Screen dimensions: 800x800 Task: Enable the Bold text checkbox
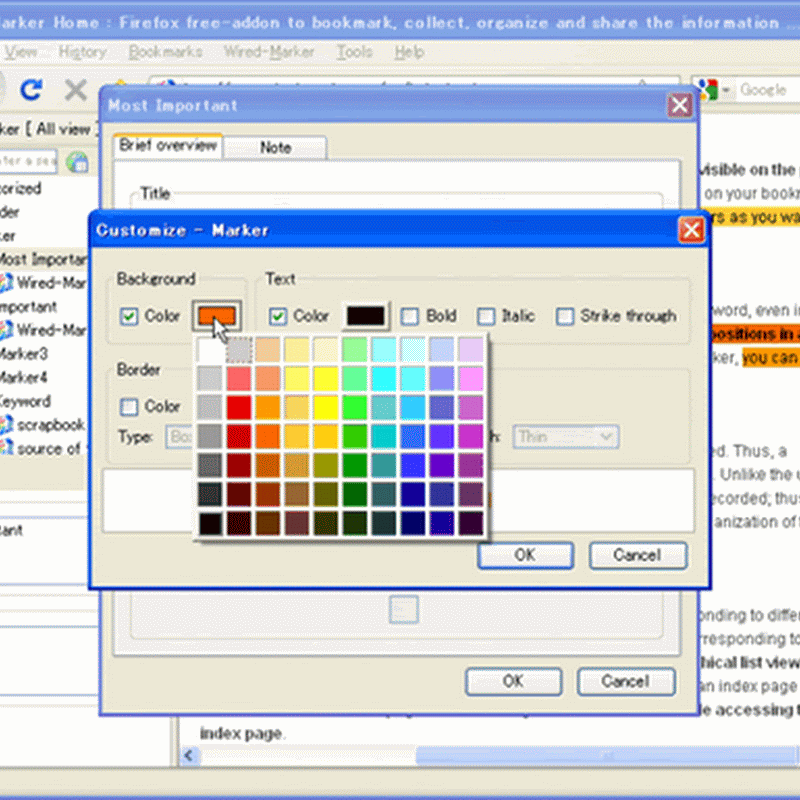pos(410,316)
